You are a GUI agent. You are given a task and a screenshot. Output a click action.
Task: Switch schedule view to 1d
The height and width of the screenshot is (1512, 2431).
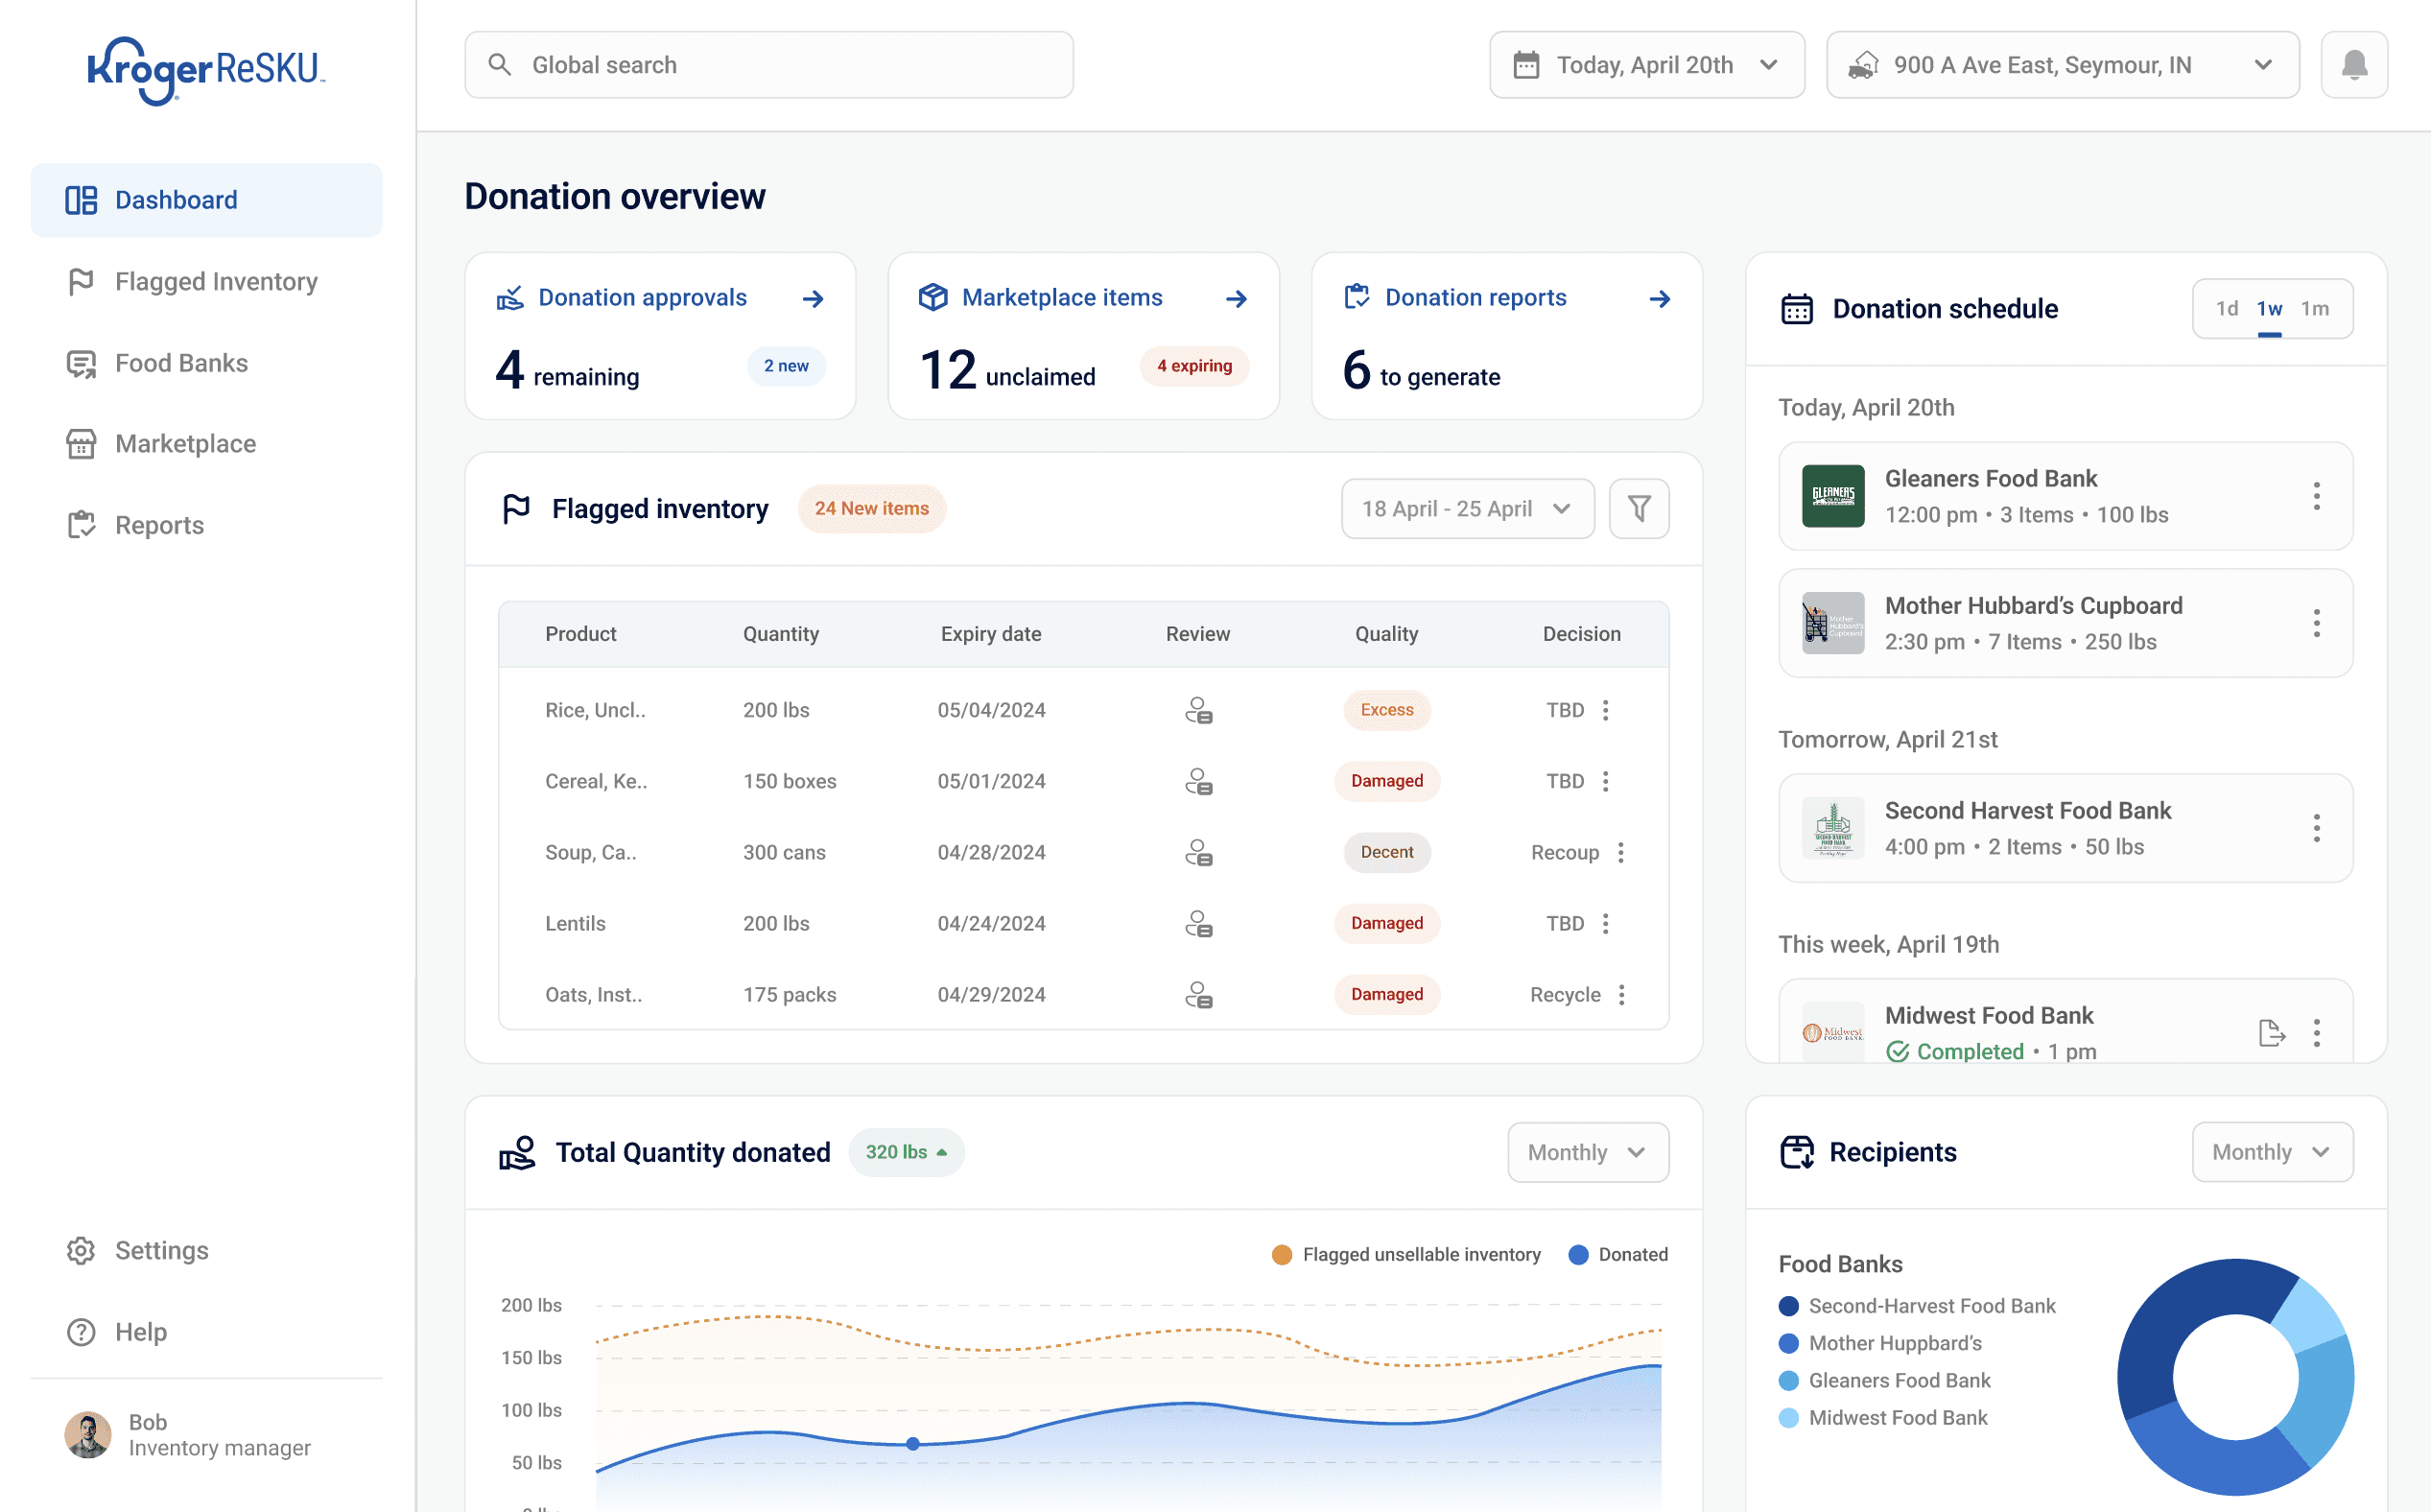(2226, 309)
